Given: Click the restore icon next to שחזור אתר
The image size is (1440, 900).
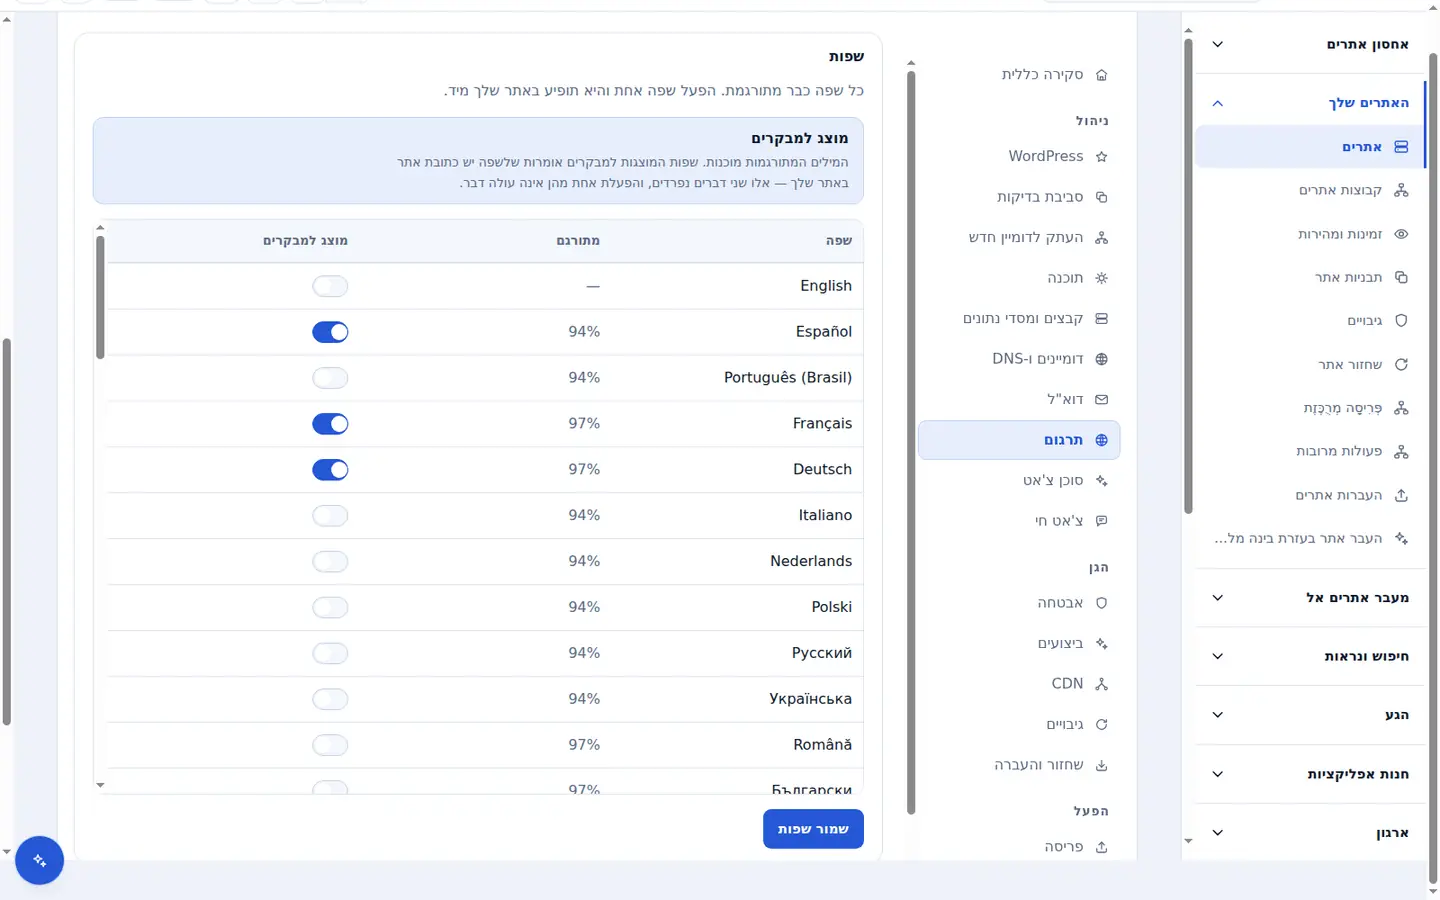Looking at the screenshot, I should click(x=1401, y=365).
